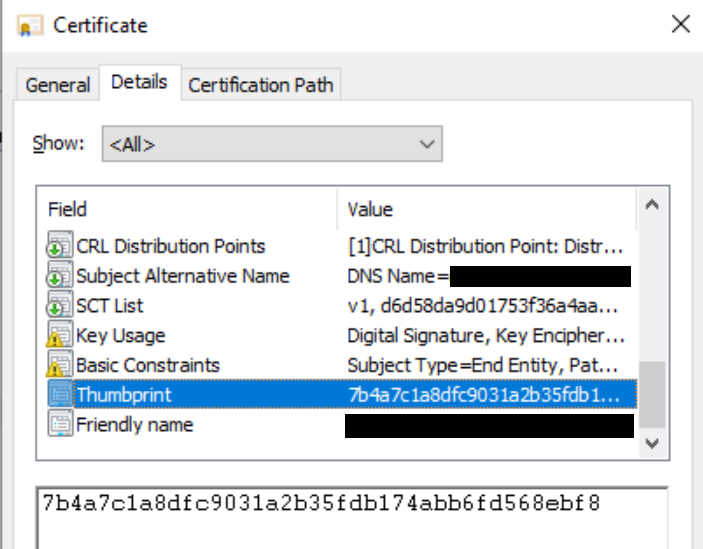Click the SCT List field icon
This screenshot has height=549, width=703.
pos(59,304)
